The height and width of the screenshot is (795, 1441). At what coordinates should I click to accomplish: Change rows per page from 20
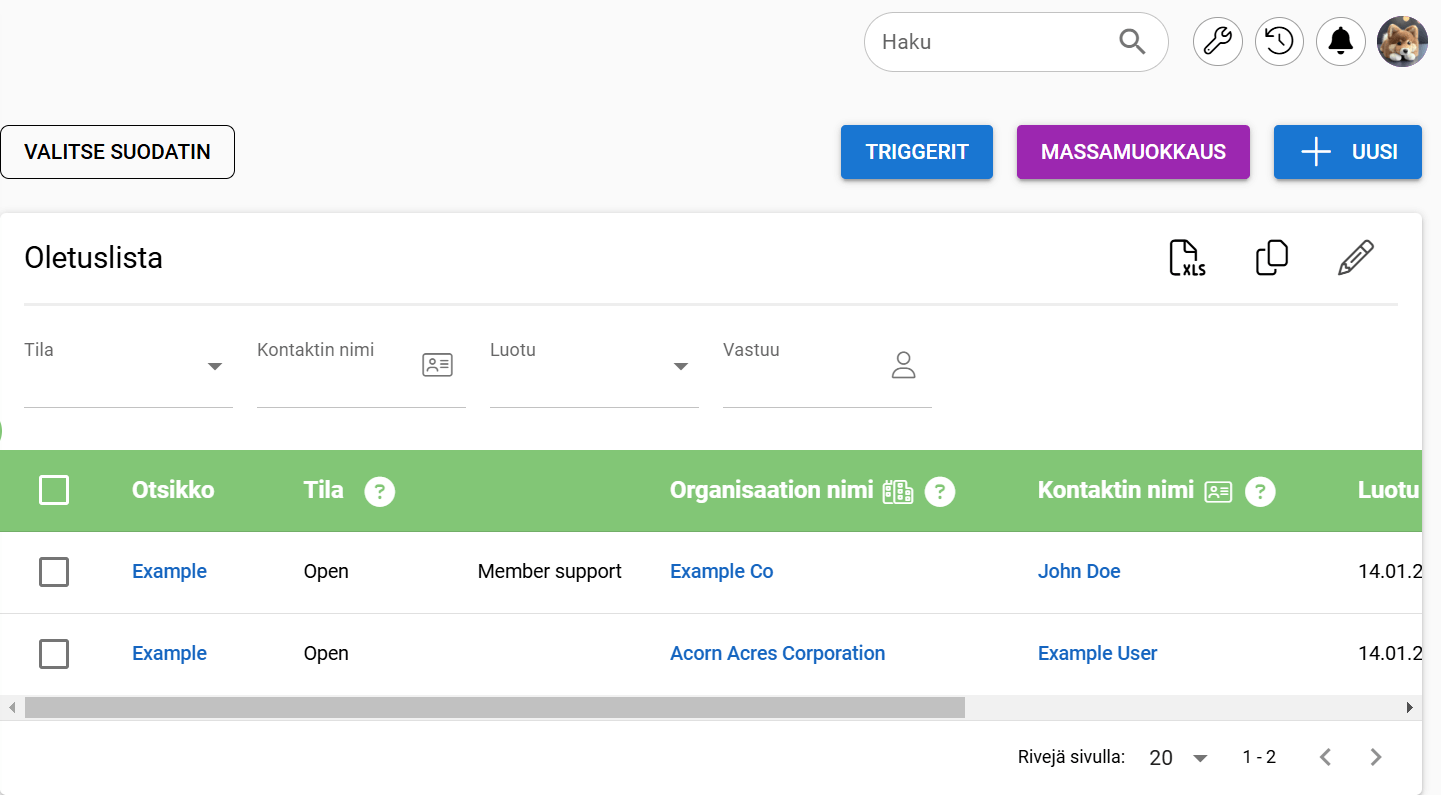coord(1178,757)
